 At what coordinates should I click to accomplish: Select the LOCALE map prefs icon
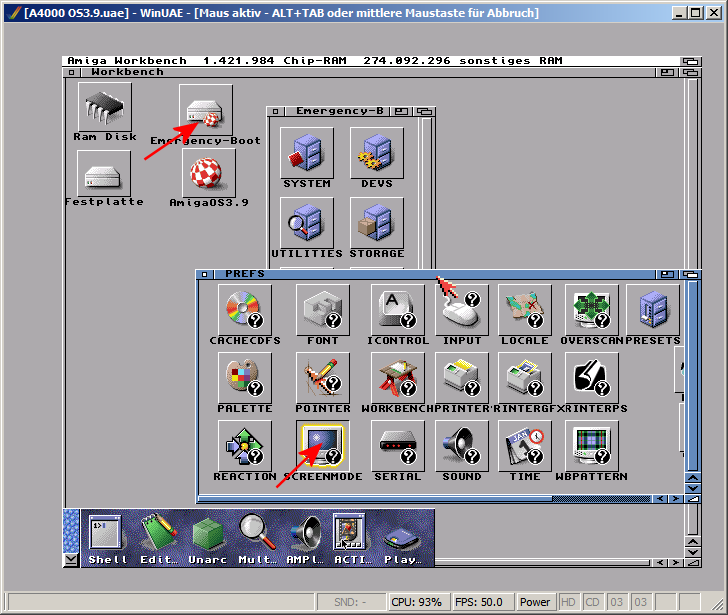525,310
